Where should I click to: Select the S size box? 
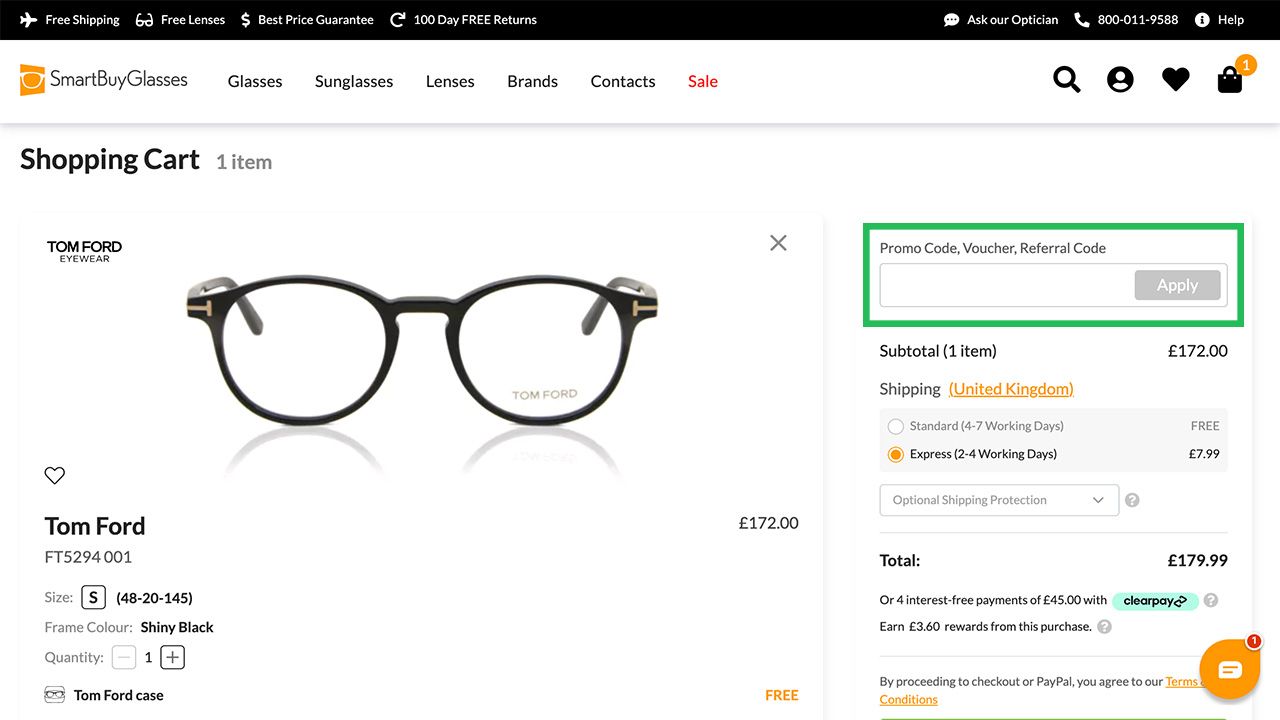coord(93,598)
